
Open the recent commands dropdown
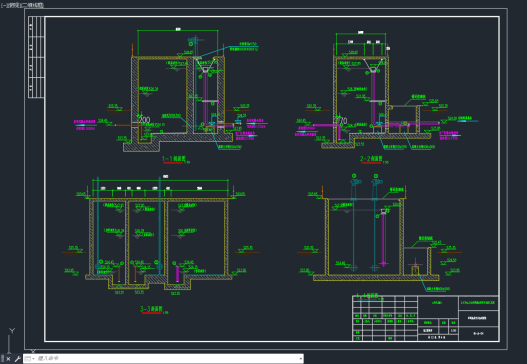tap(29, 359)
